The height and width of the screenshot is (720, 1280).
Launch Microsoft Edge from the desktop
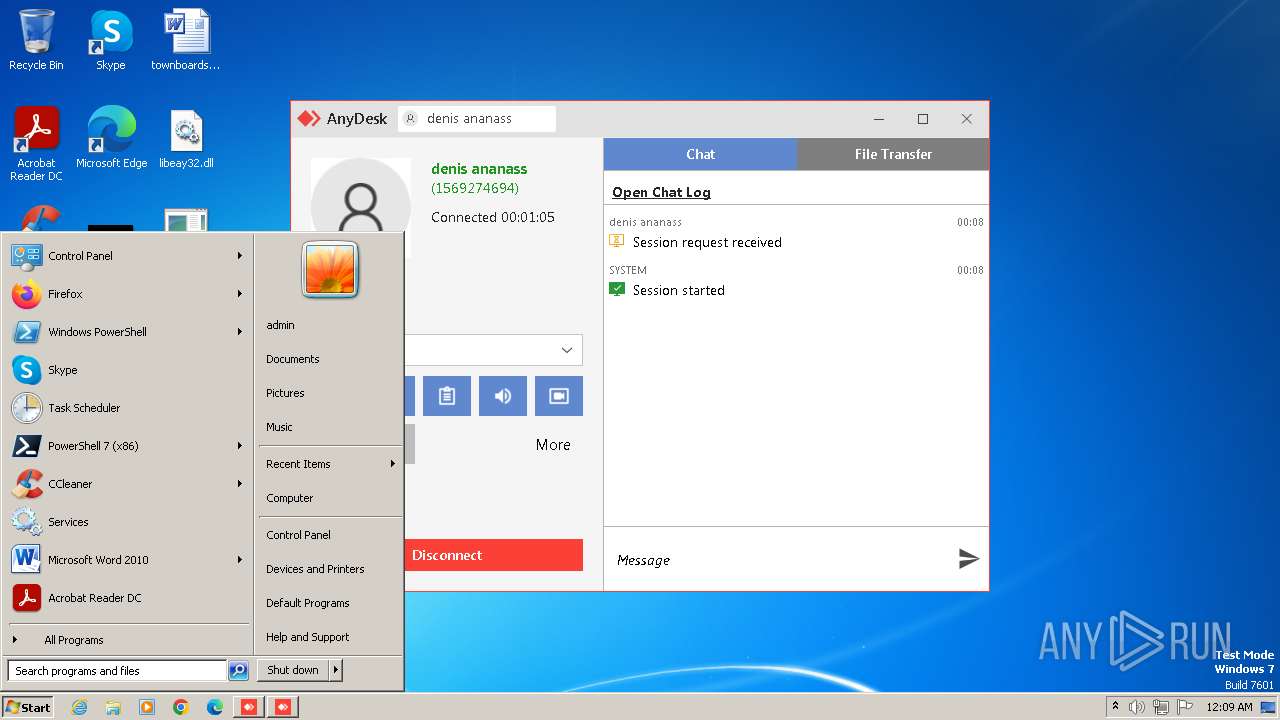tap(111, 138)
